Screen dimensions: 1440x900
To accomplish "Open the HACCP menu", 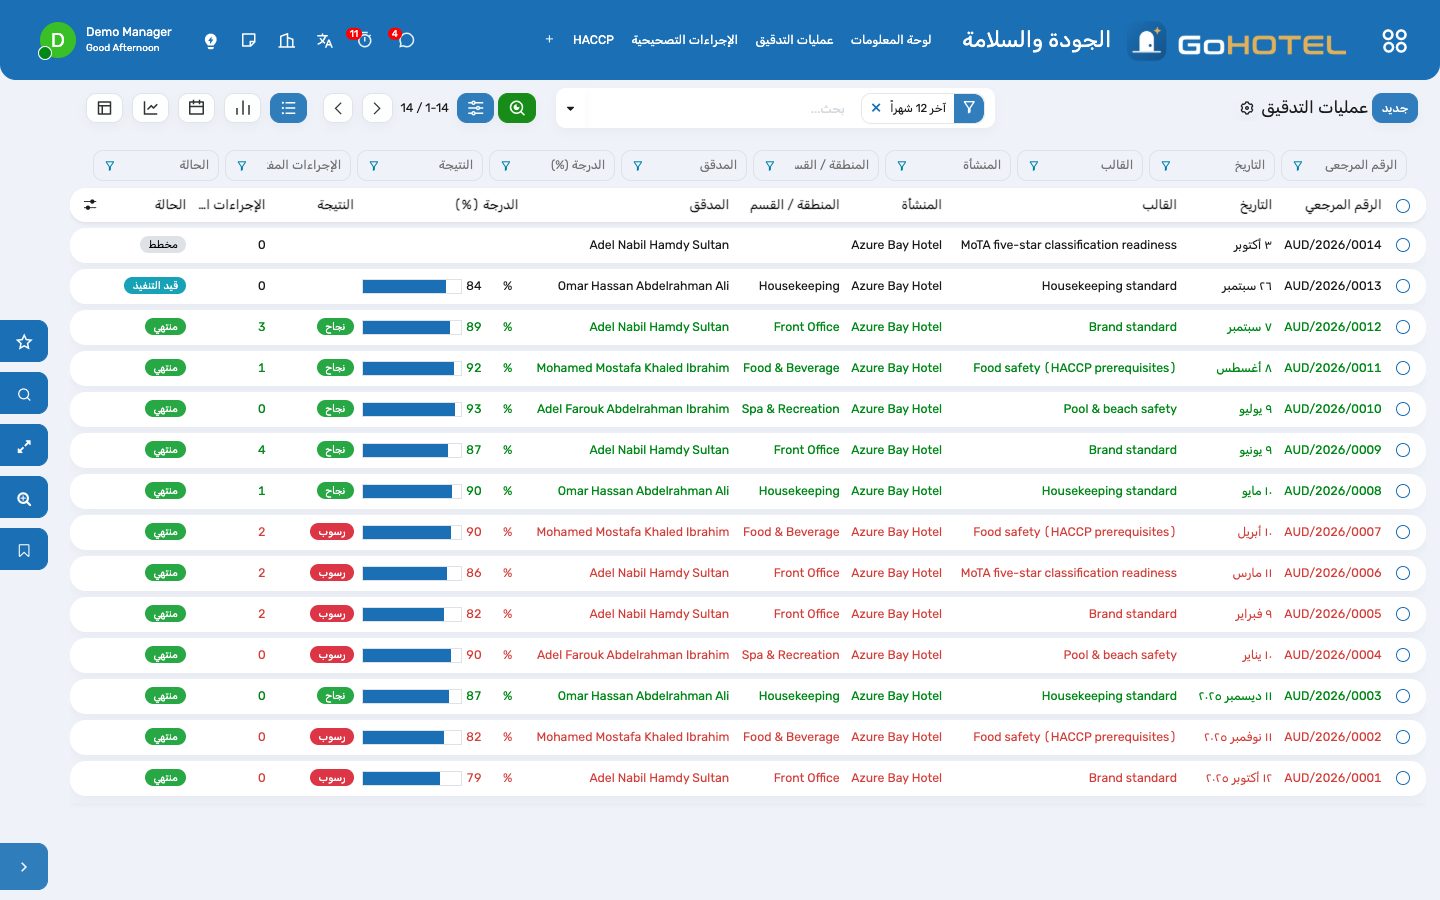I will 593,40.
